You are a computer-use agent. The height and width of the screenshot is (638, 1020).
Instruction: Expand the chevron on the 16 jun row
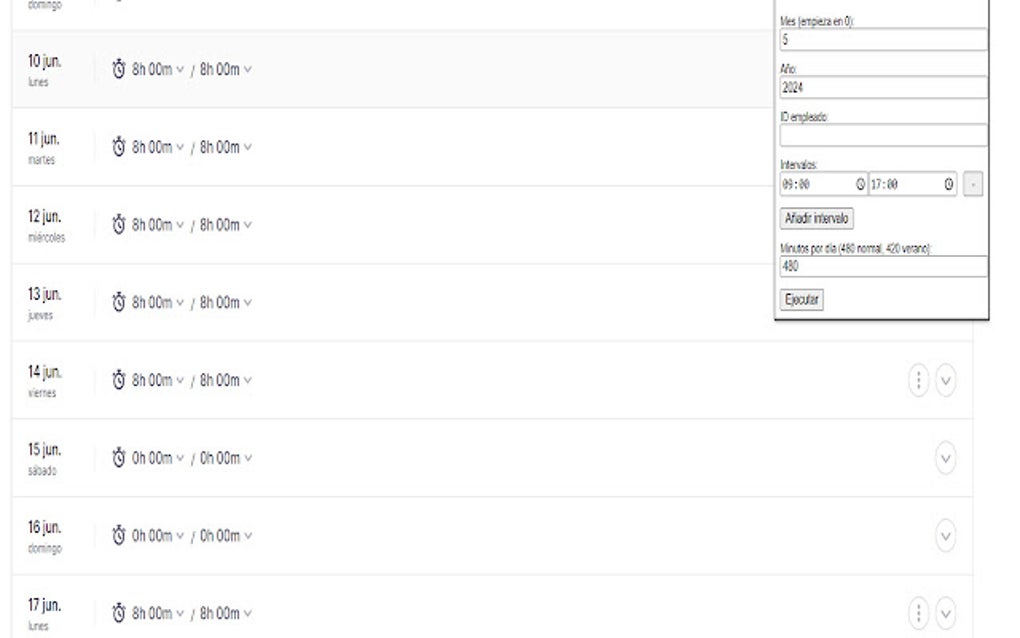[x=945, y=536]
